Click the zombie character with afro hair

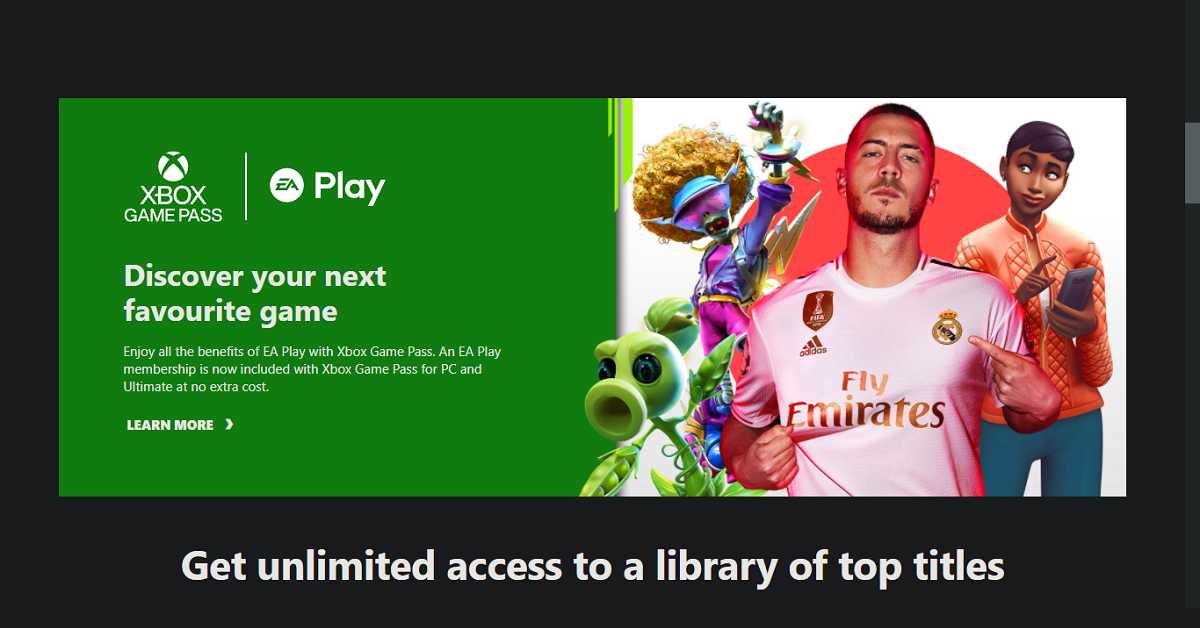pyautogui.click(x=708, y=250)
